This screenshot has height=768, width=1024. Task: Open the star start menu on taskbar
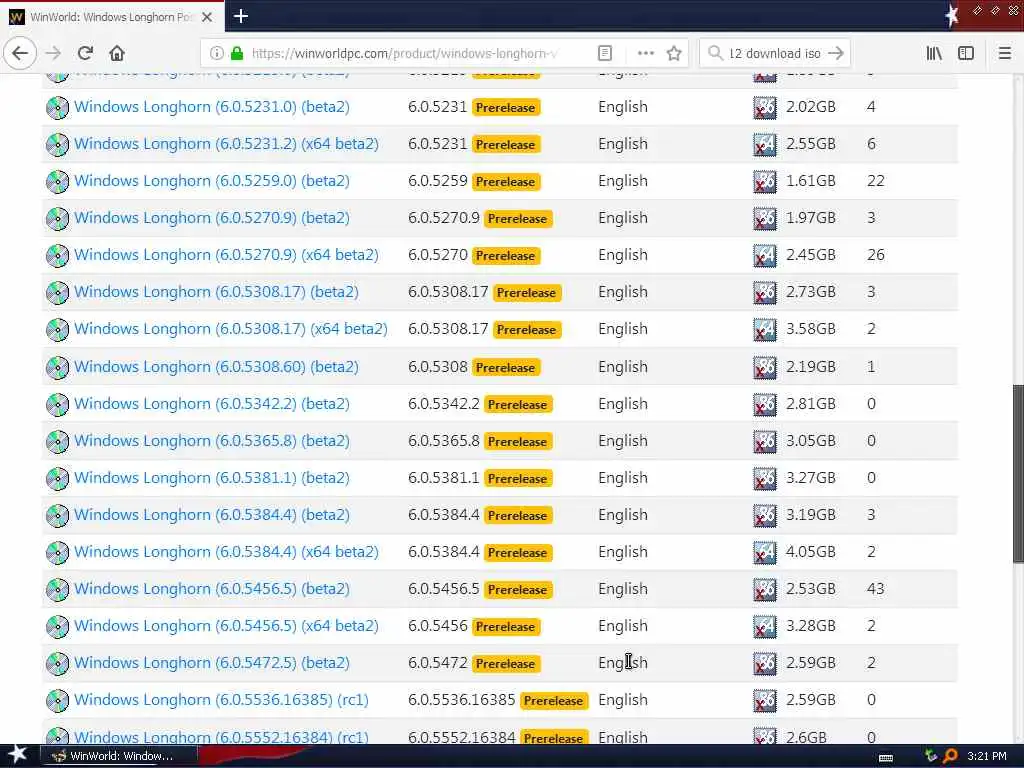pos(17,755)
